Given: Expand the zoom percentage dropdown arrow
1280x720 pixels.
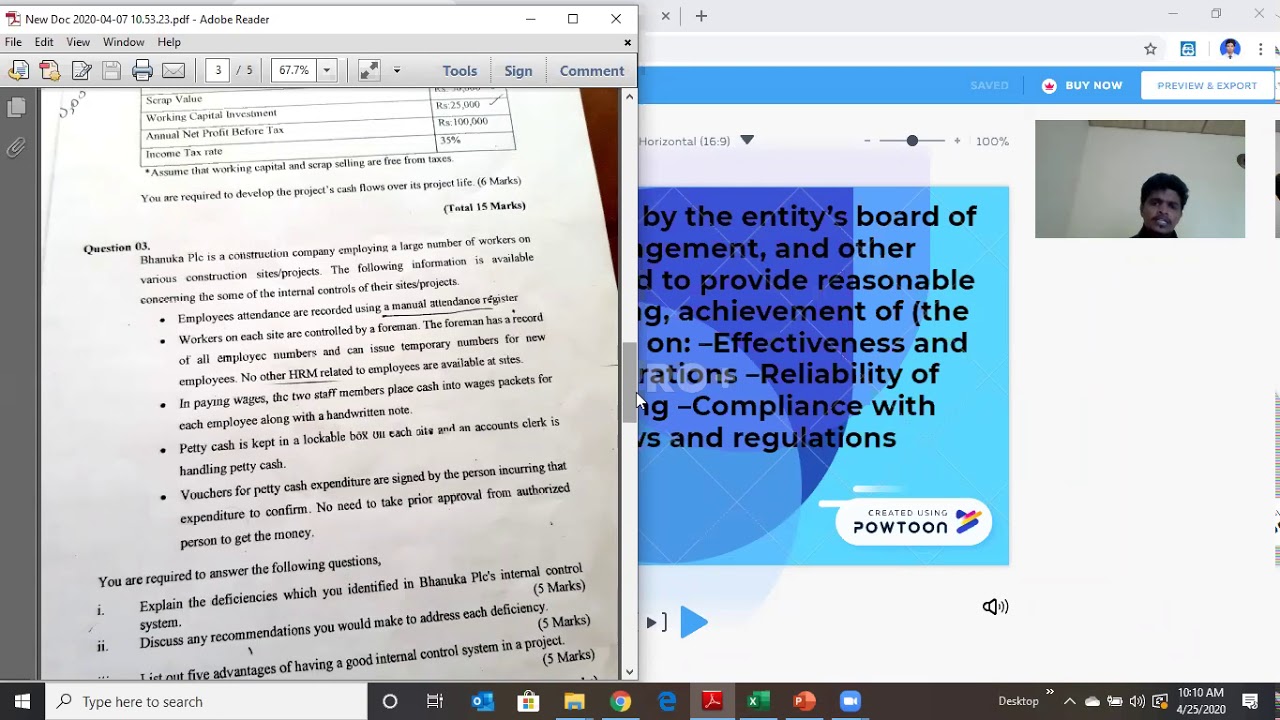Looking at the screenshot, I should [326, 70].
